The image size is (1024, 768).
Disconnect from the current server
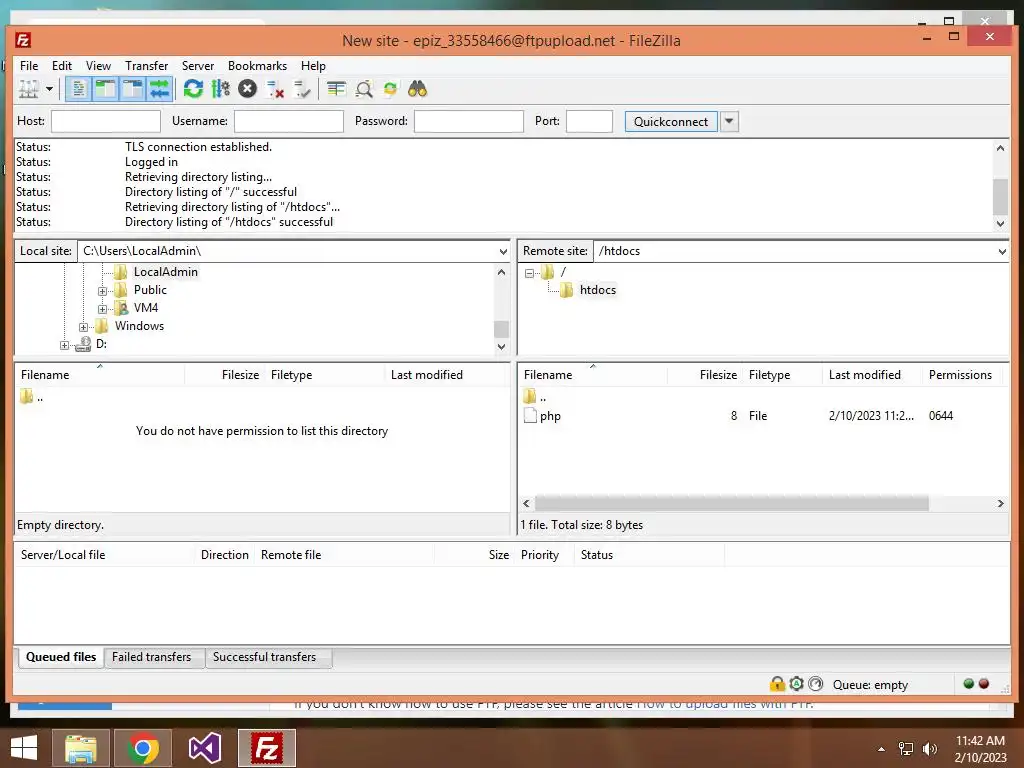pos(275,89)
